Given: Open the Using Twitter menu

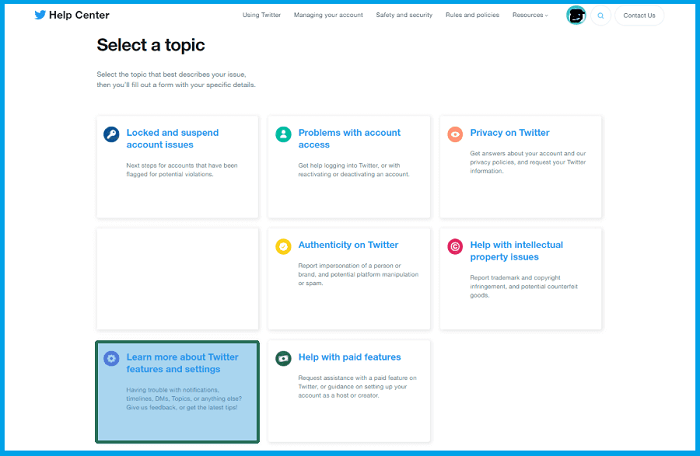Looking at the screenshot, I should [x=262, y=15].
